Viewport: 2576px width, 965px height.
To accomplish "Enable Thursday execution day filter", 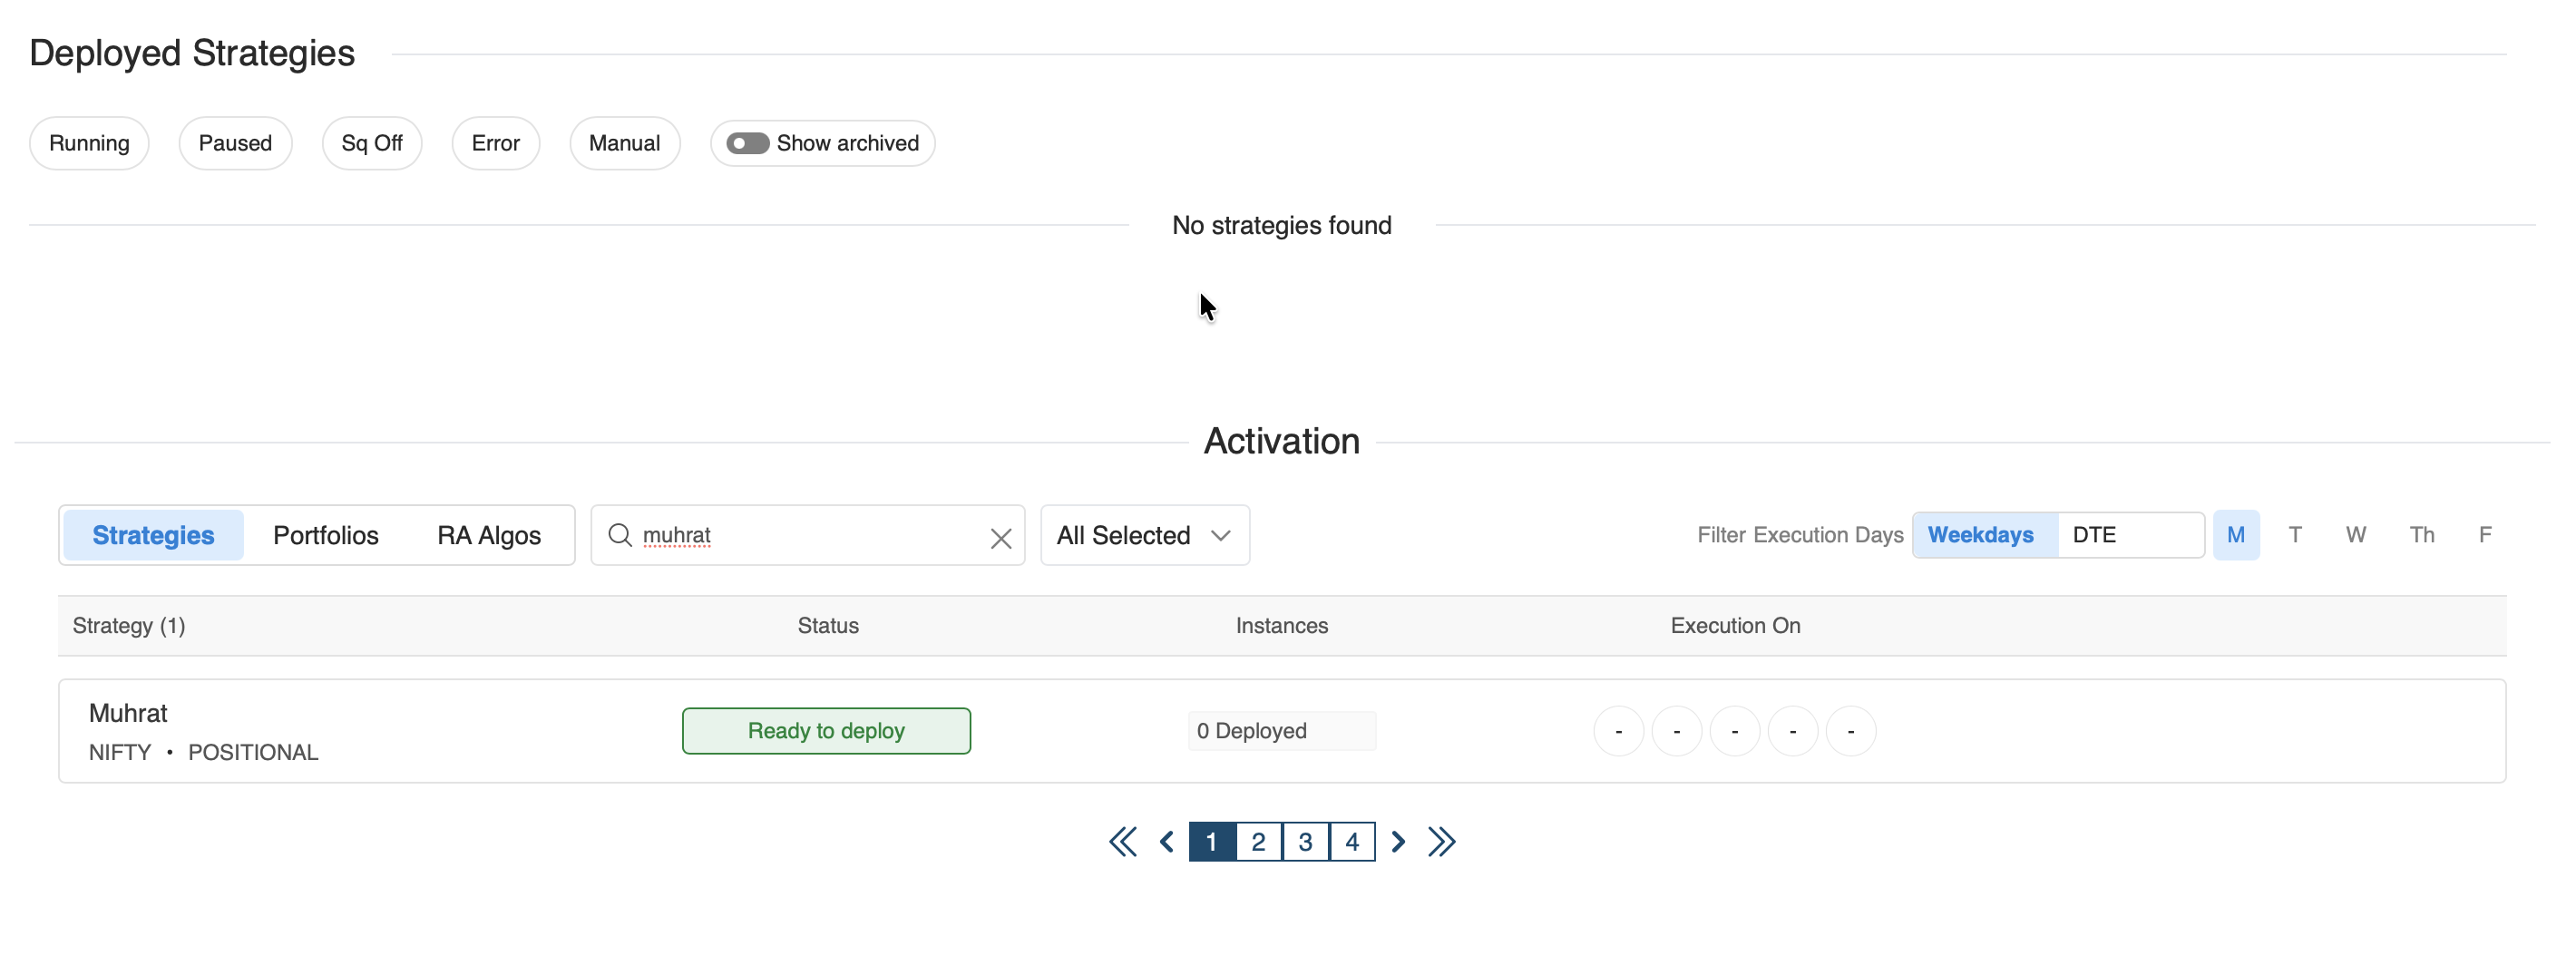I will [x=2421, y=535].
